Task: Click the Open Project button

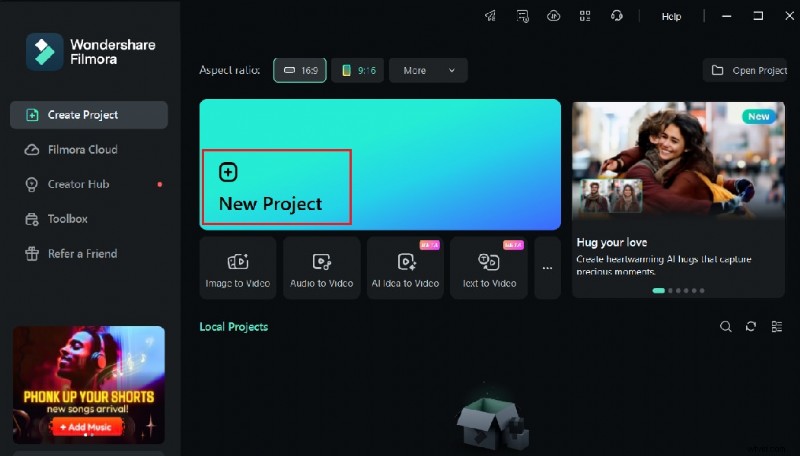Action: (749, 71)
